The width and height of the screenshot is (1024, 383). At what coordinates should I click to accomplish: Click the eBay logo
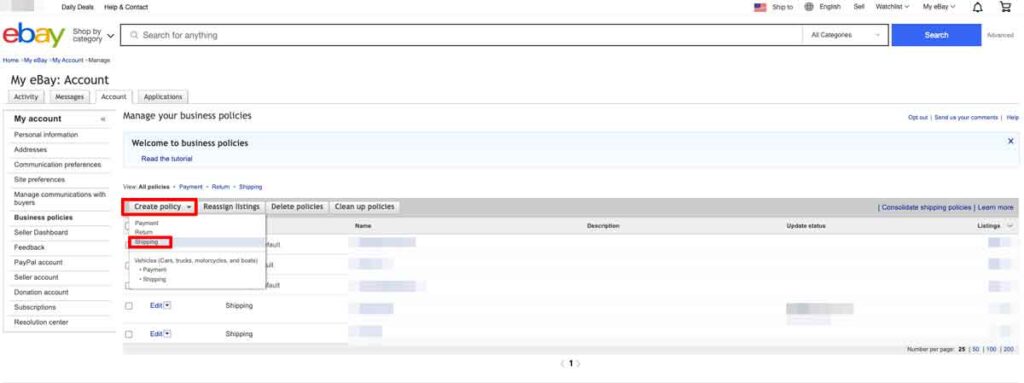[34, 35]
